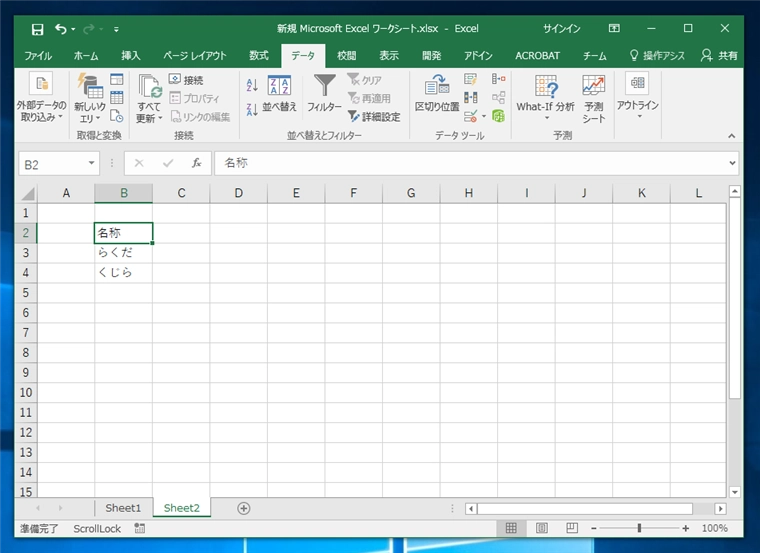This screenshot has width=760, height=553.
Task: Expand the formula bar
Action: pyautogui.click(x=732, y=163)
